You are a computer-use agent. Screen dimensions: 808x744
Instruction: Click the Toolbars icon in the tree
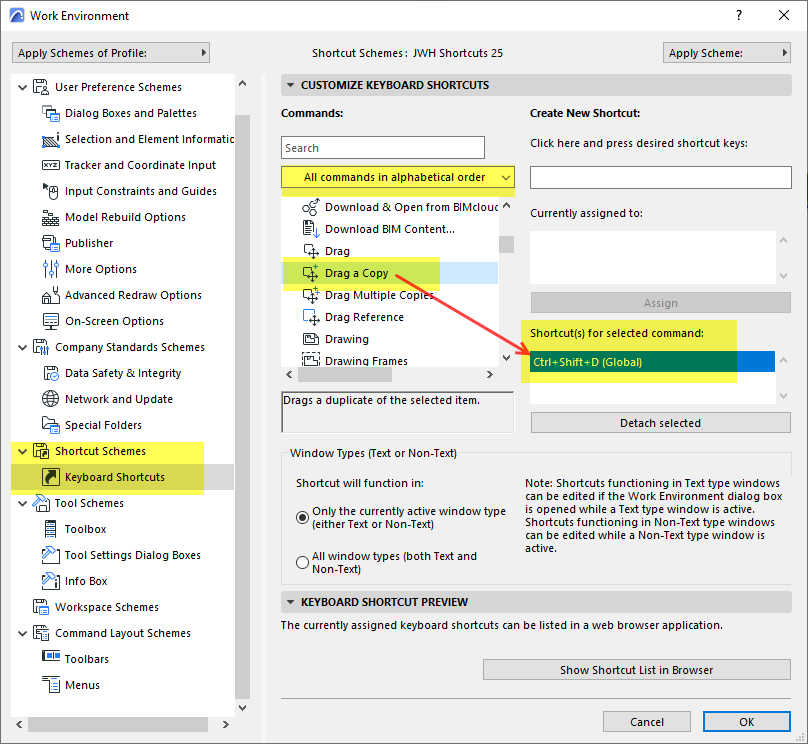(x=50, y=656)
